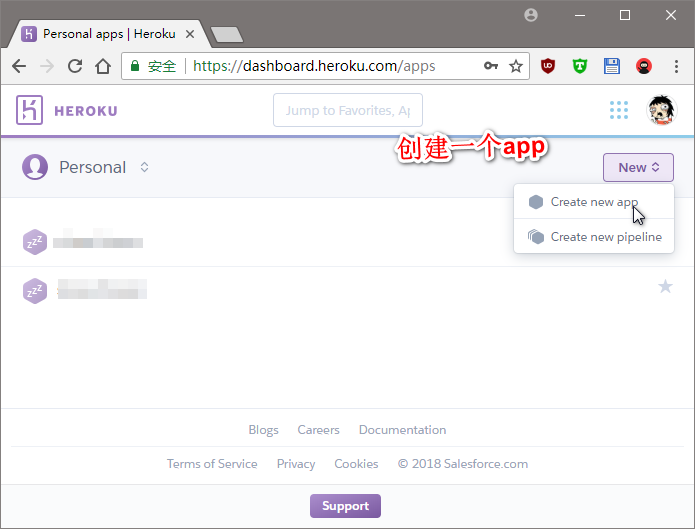
Task: Open the Documentation footer link
Action: tap(402, 430)
